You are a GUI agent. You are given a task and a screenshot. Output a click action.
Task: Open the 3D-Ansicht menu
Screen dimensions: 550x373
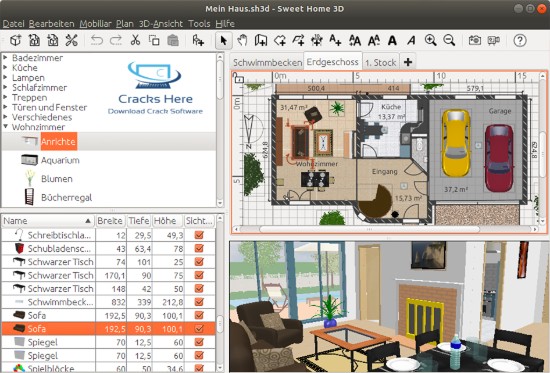(161, 24)
